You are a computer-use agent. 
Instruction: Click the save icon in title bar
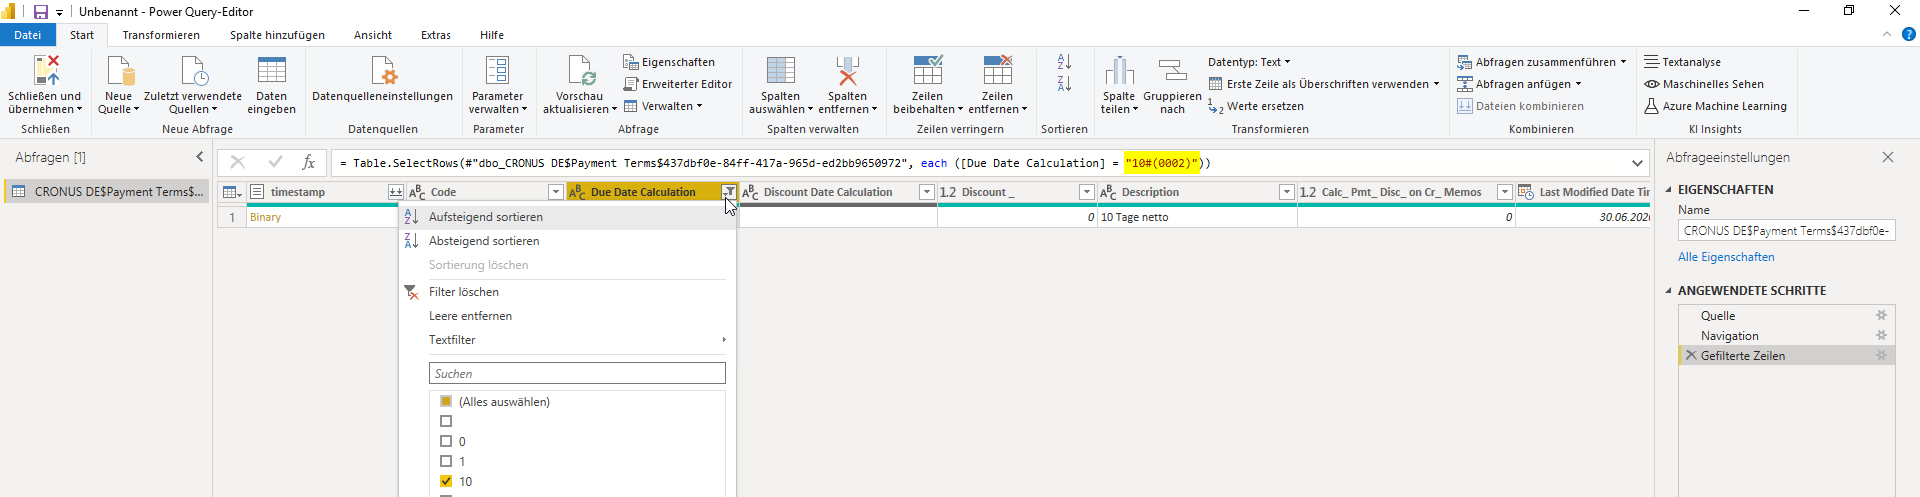click(x=41, y=12)
